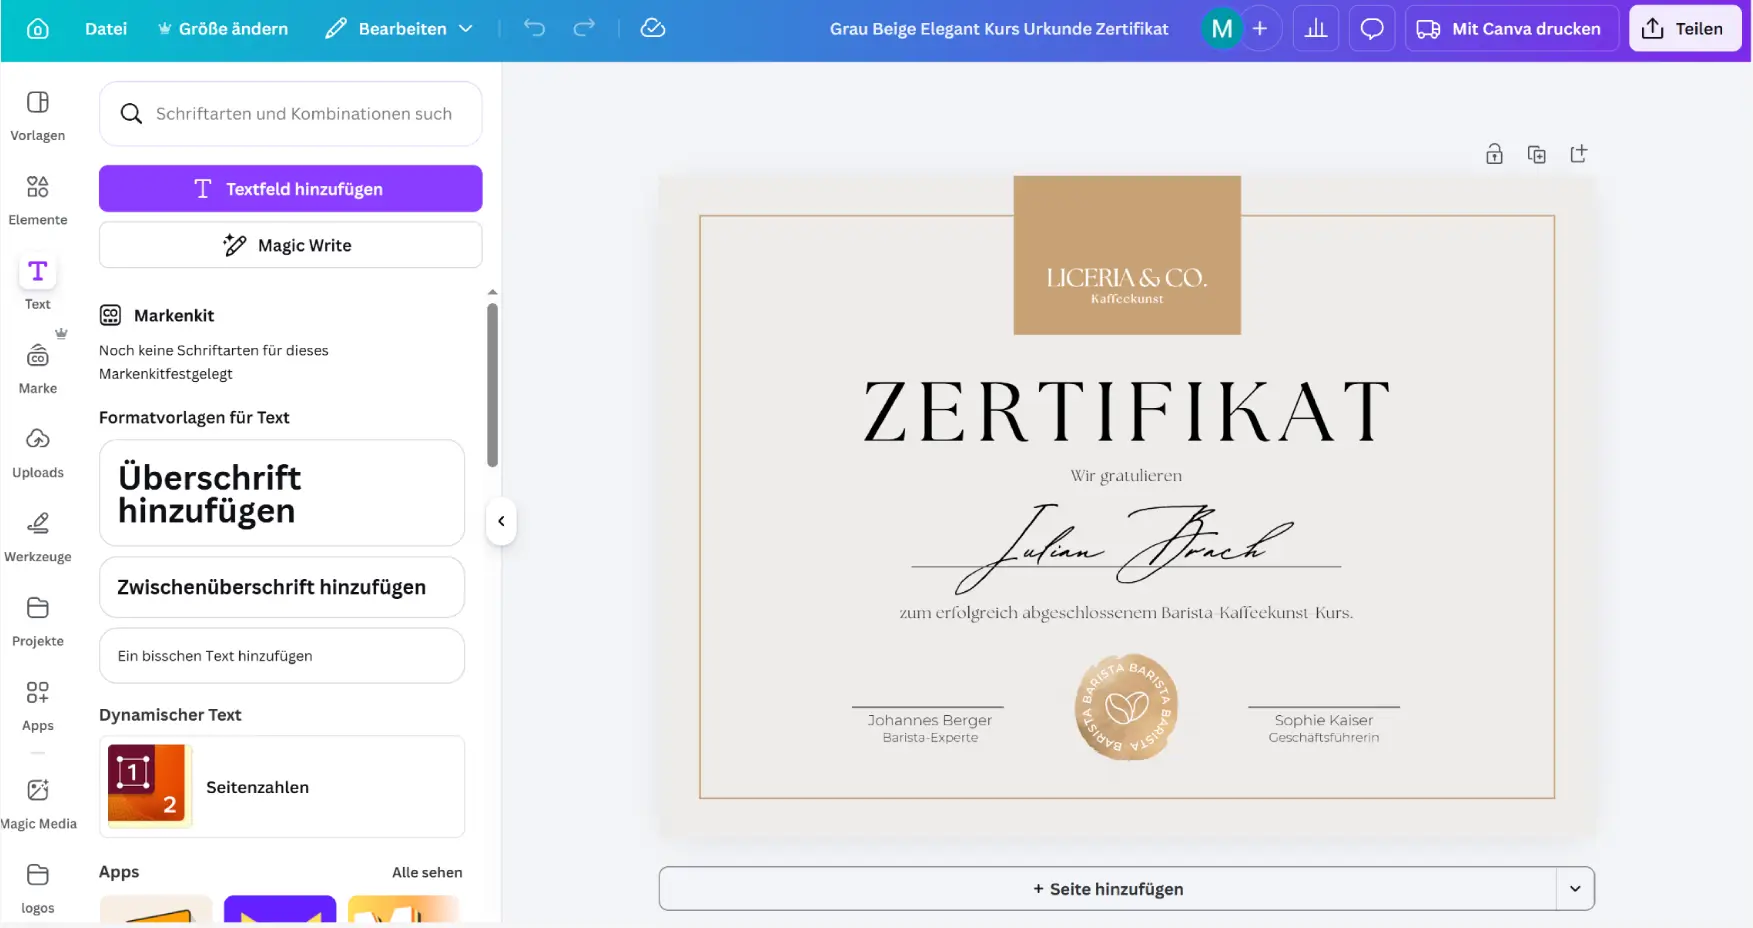Focus the font search field
This screenshot has width=1753, height=928.
click(x=290, y=114)
